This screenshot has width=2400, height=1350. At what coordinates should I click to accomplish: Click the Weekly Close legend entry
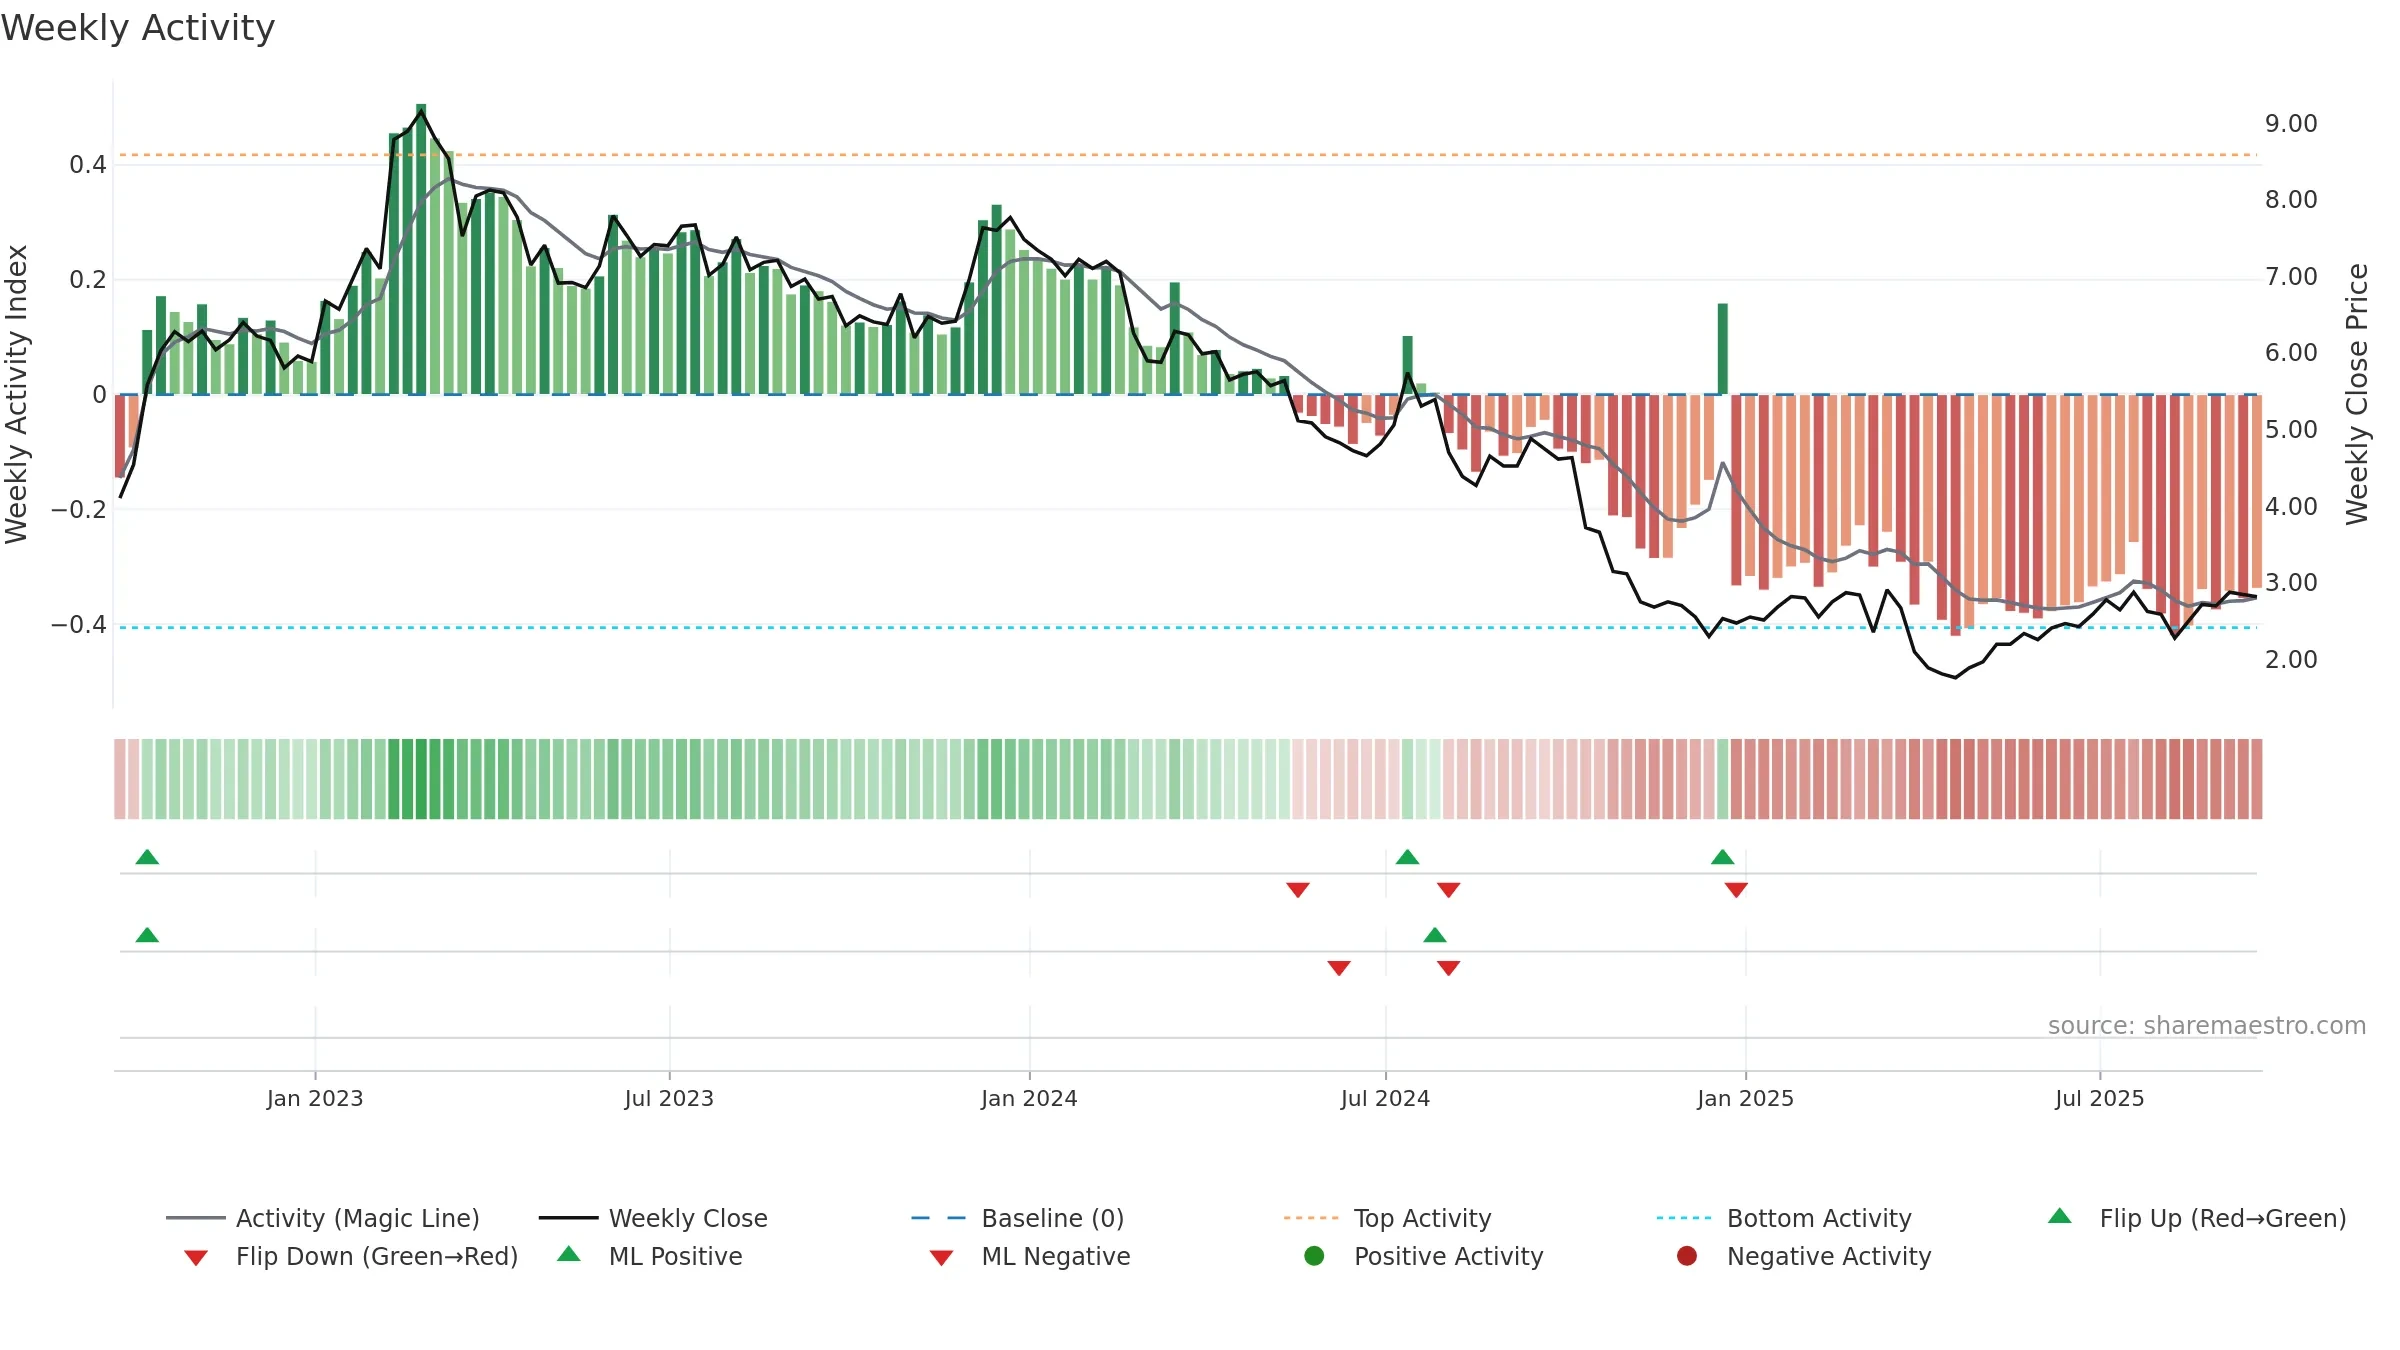(653, 1218)
